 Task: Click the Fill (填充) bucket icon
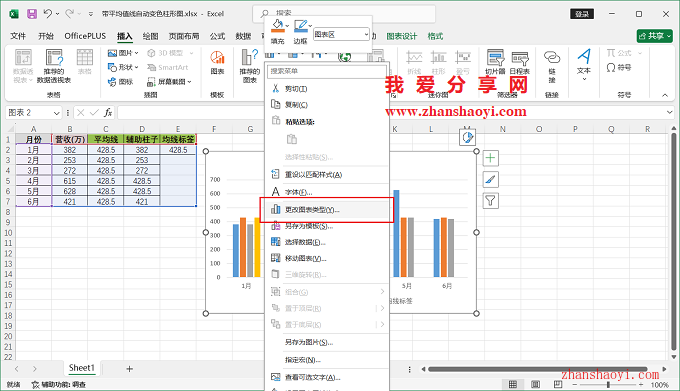pos(277,26)
